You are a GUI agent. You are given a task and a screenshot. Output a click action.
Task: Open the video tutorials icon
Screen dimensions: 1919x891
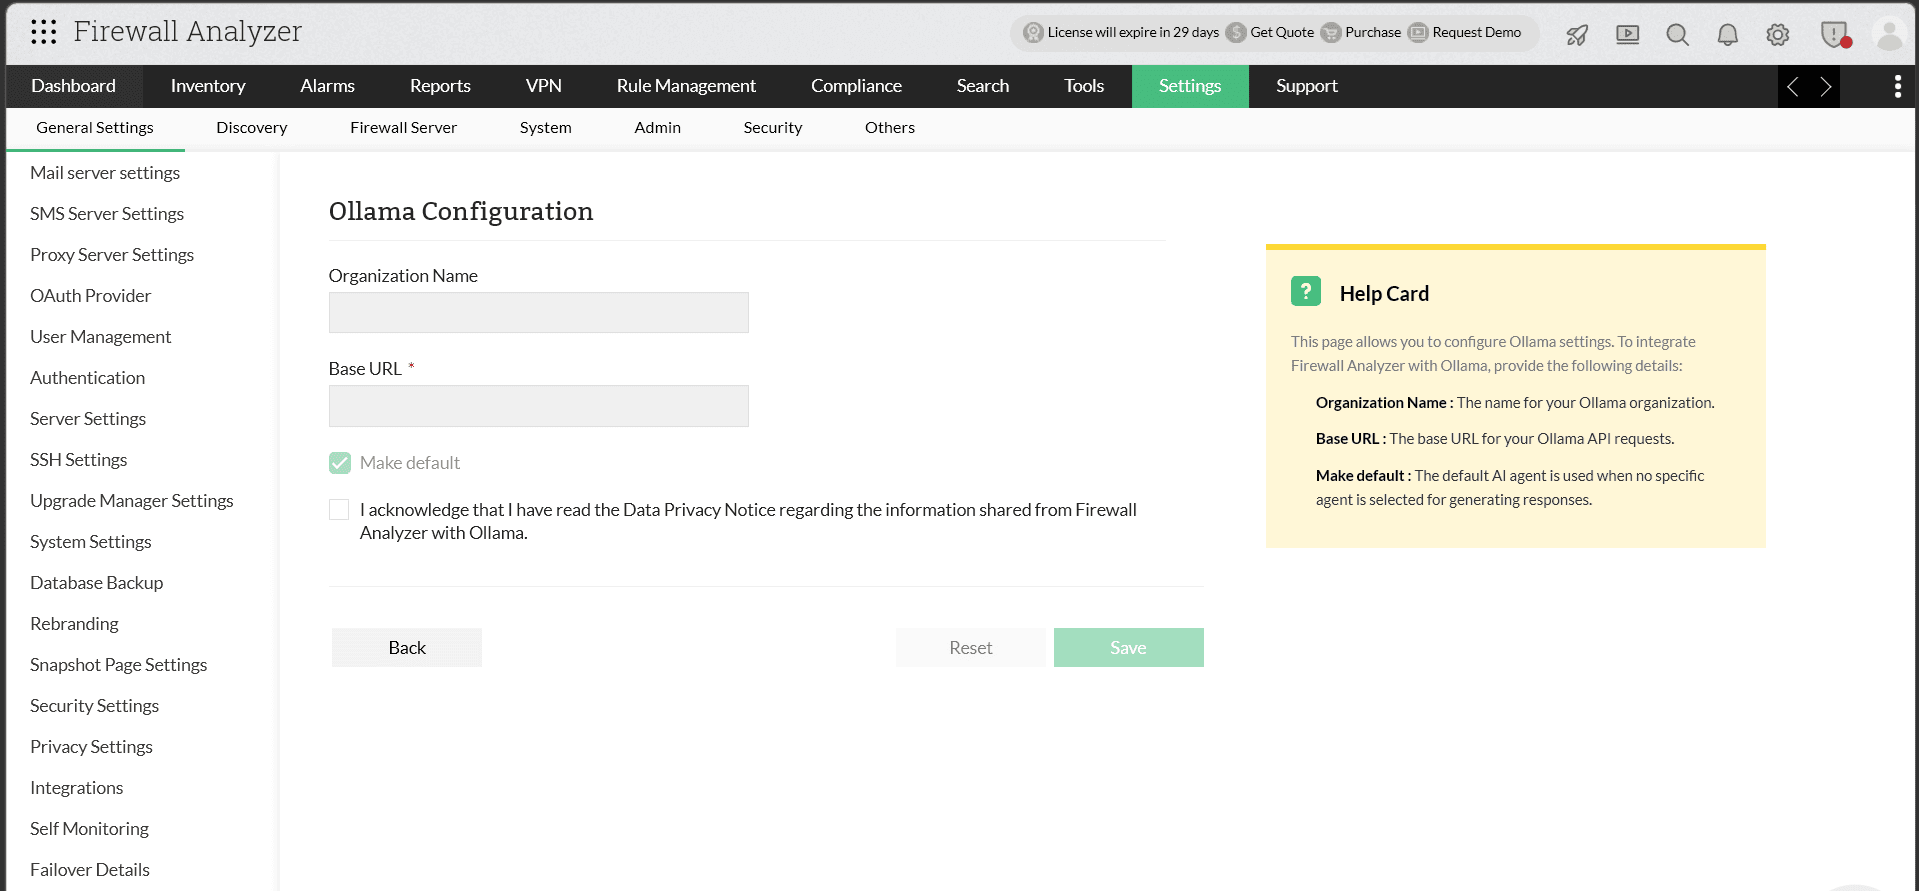[x=1627, y=35]
